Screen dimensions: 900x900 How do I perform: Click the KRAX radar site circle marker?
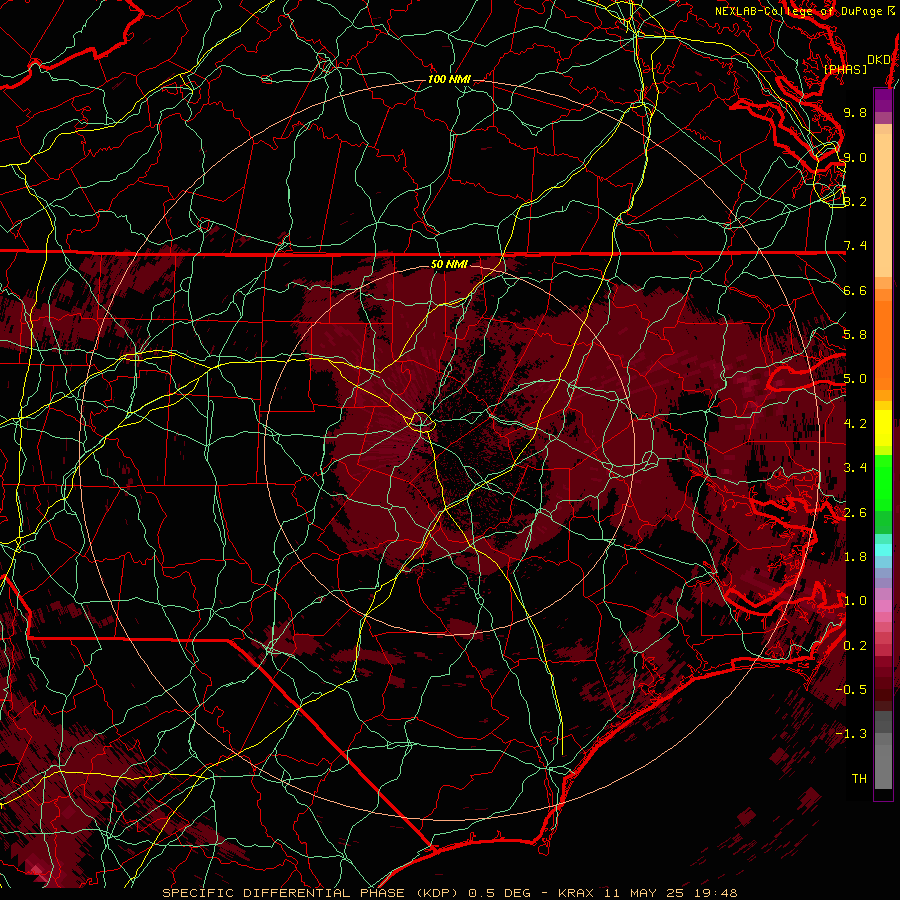pyautogui.click(x=421, y=422)
